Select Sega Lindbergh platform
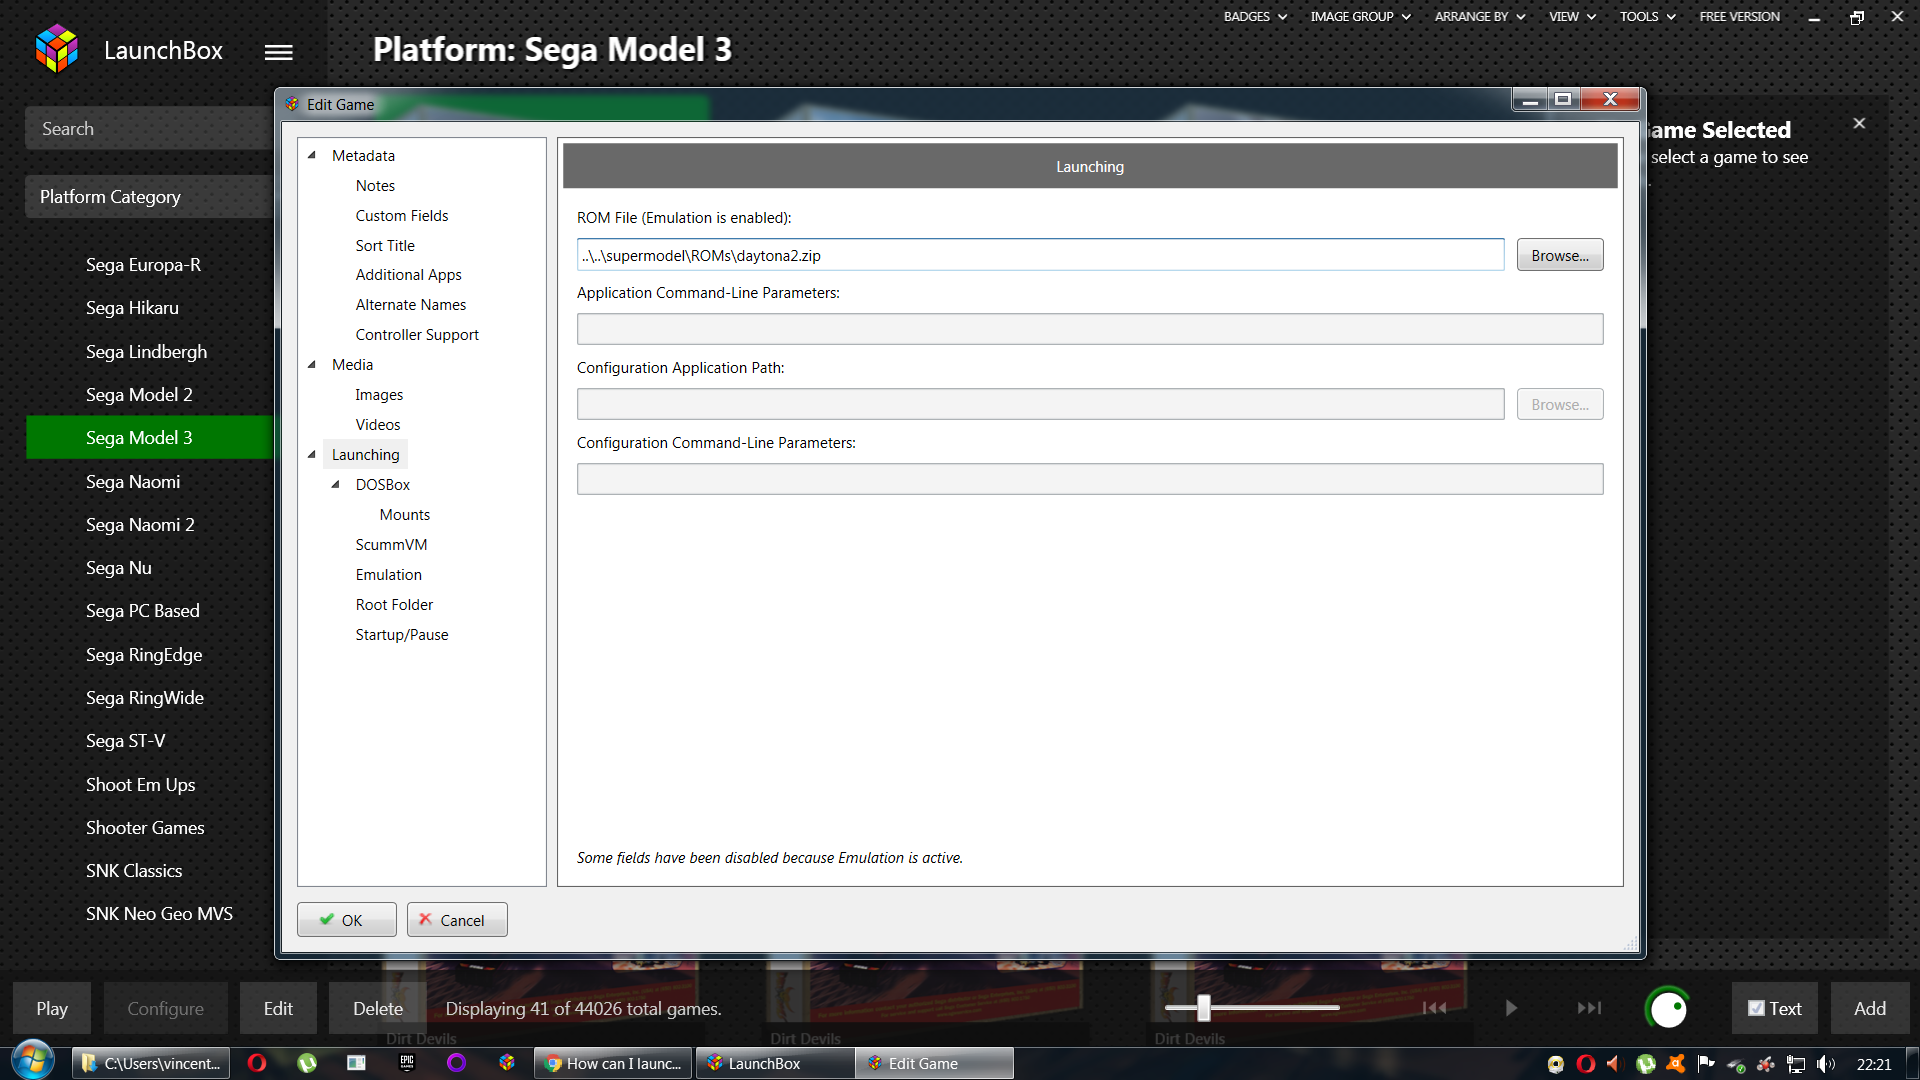 tap(146, 352)
